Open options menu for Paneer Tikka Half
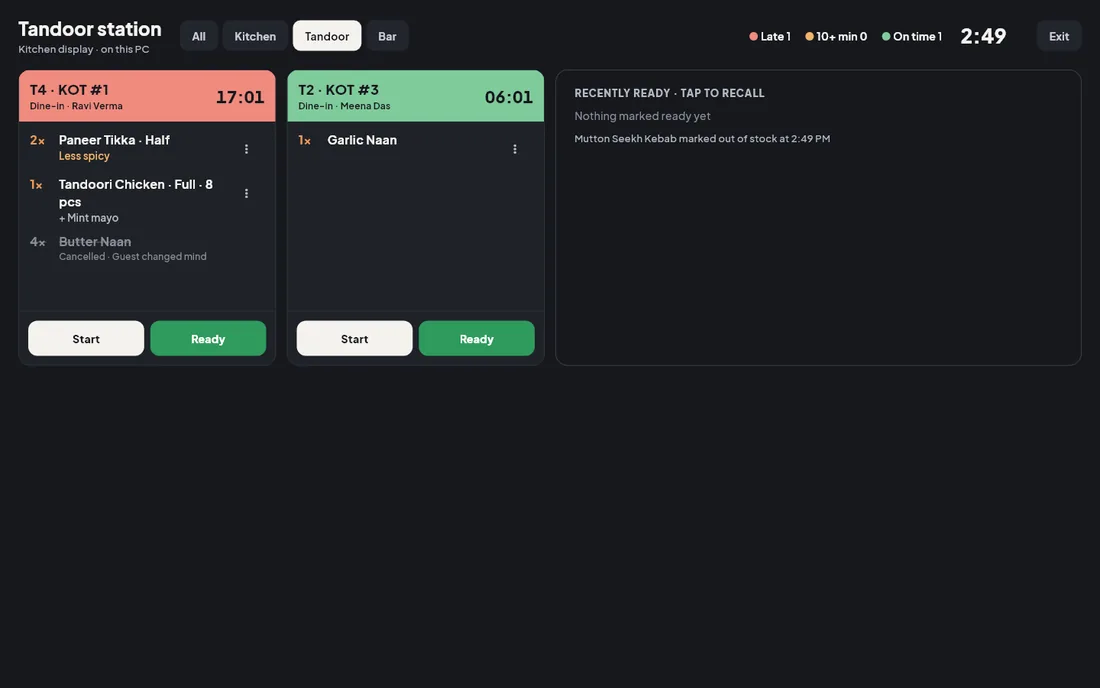 pyautogui.click(x=246, y=149)
